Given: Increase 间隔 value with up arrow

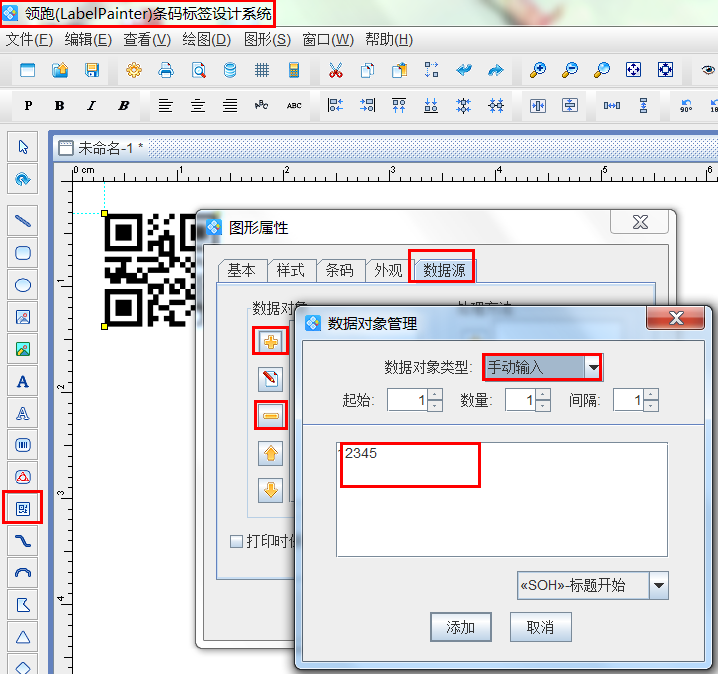Looking at the screenshot, I should pyautogui.click(x=651, y=394).
